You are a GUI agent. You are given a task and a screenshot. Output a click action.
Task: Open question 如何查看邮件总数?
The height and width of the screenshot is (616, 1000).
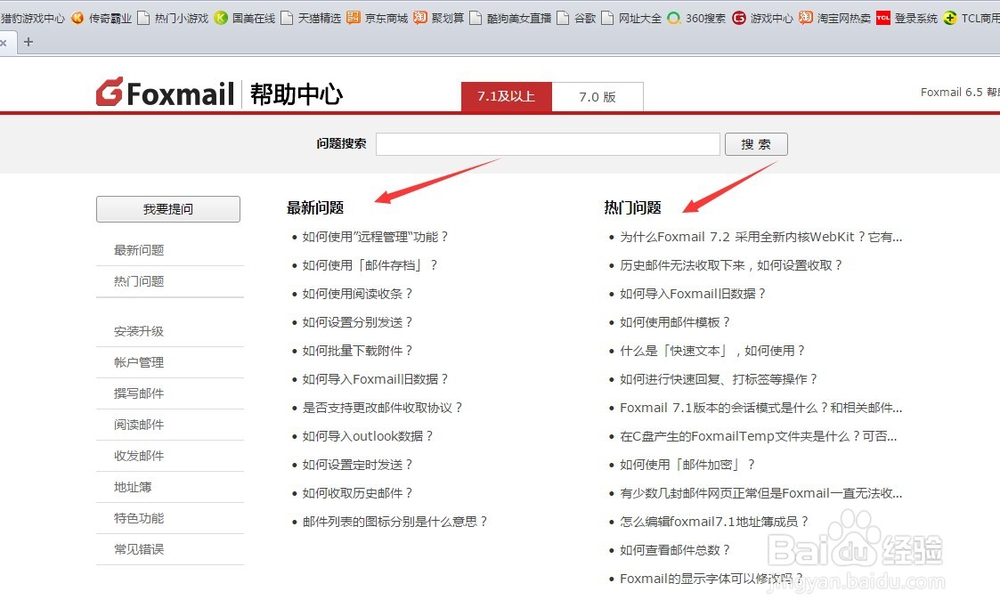pyautogui.click(x=675, y=550)
